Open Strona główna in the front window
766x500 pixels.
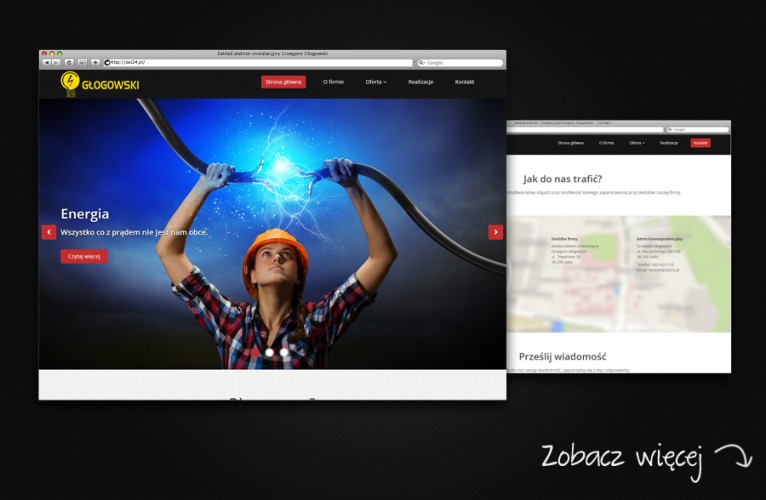tap(283, 82)
